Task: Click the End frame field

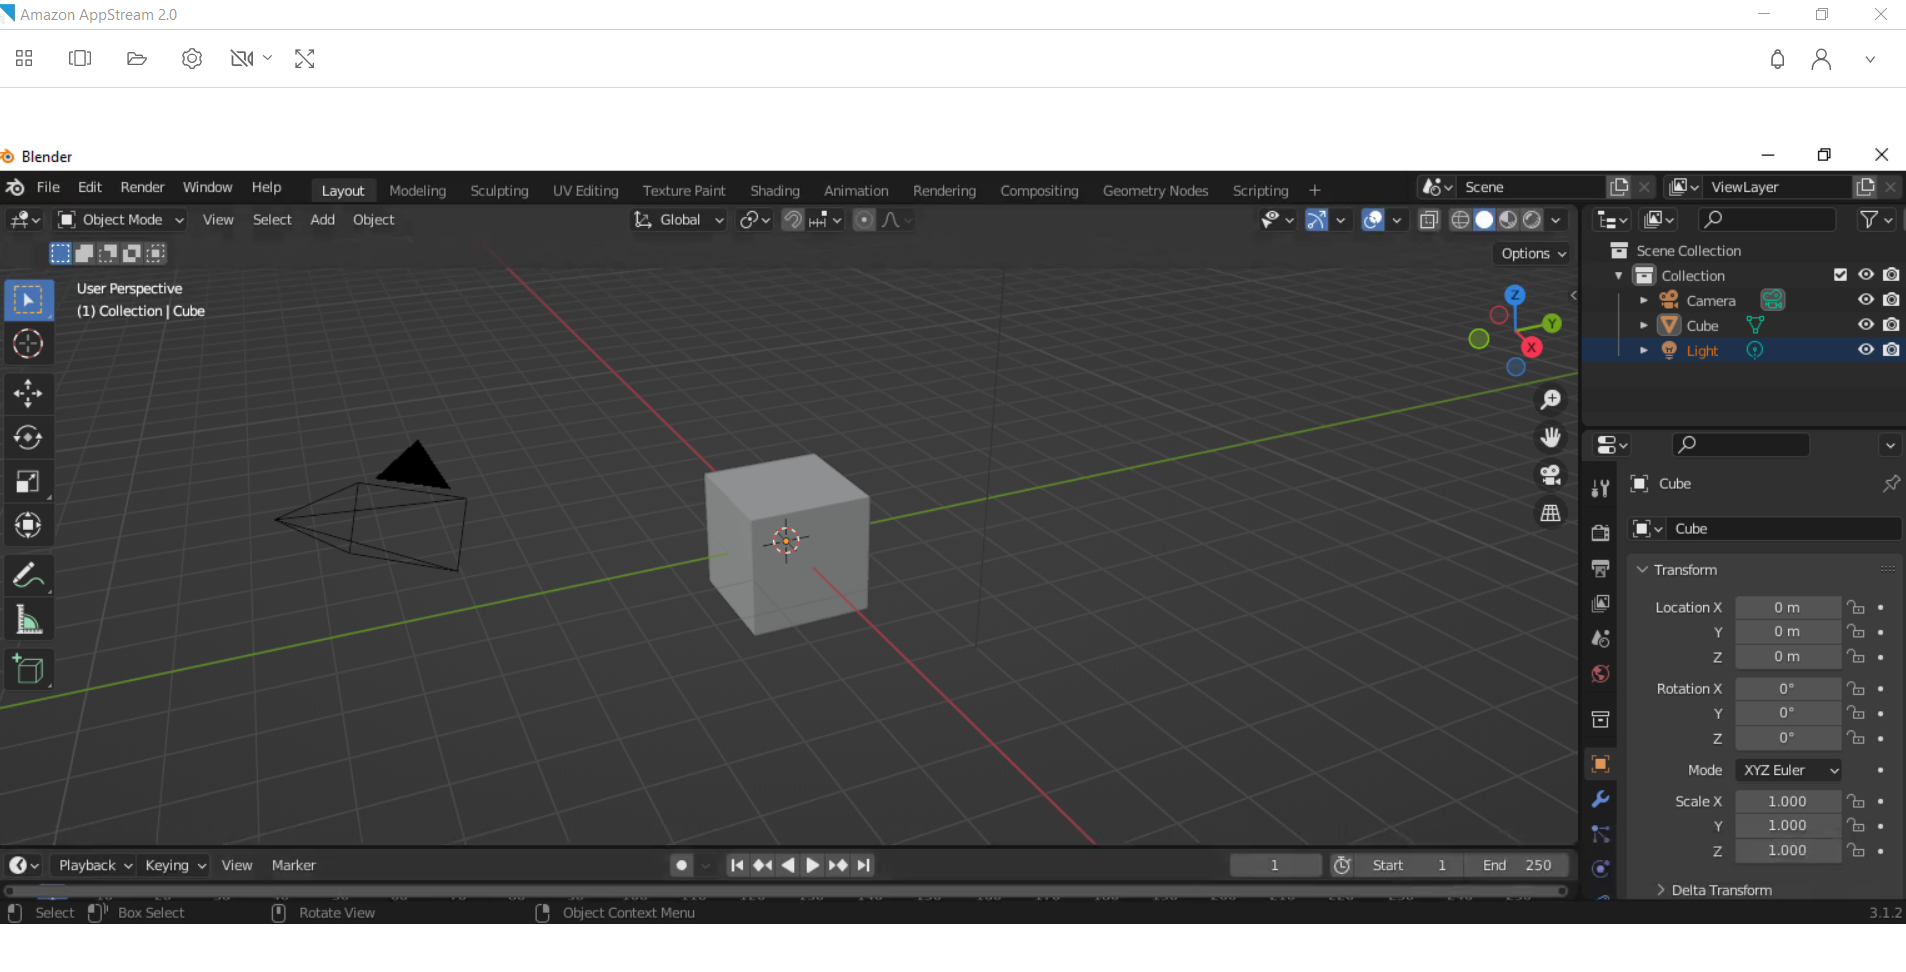Action: (x=1516, y=865)
